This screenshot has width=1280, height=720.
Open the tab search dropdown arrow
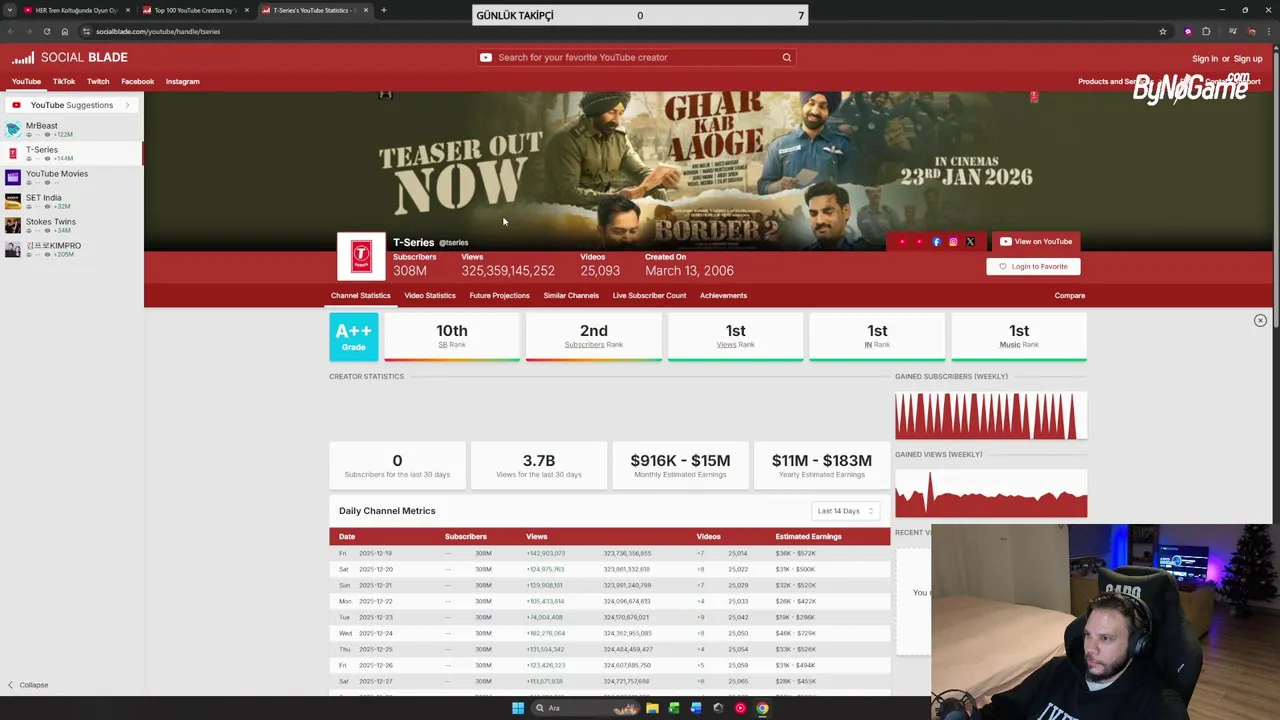[10, 10]
